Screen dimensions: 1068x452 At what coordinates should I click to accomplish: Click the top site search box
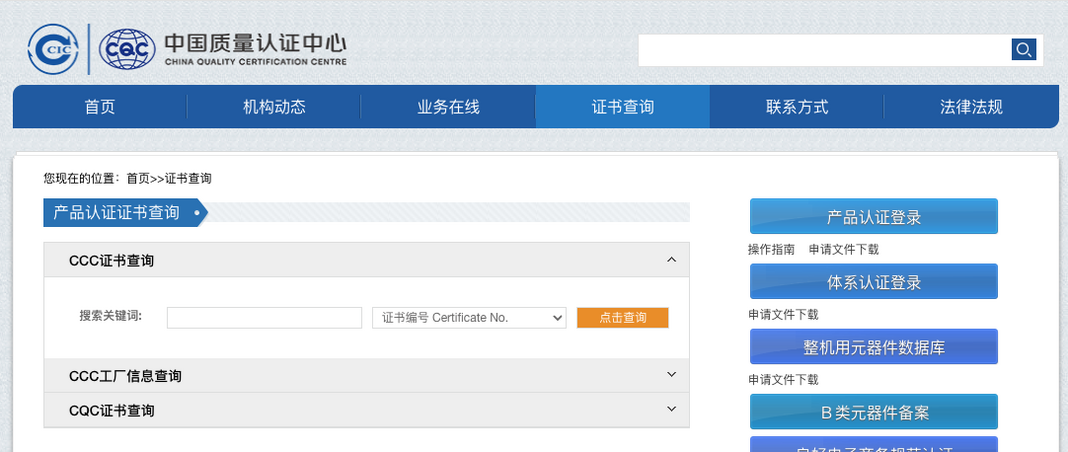click(824, 50)
